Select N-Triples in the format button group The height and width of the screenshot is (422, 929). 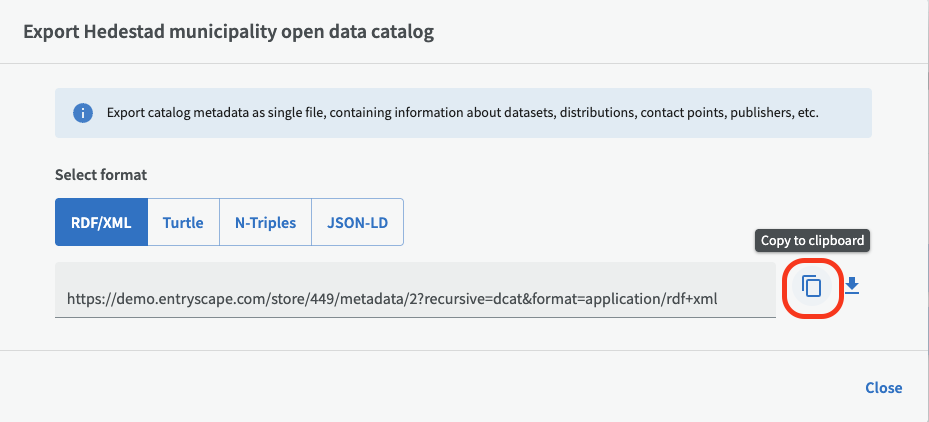(265, 222)
